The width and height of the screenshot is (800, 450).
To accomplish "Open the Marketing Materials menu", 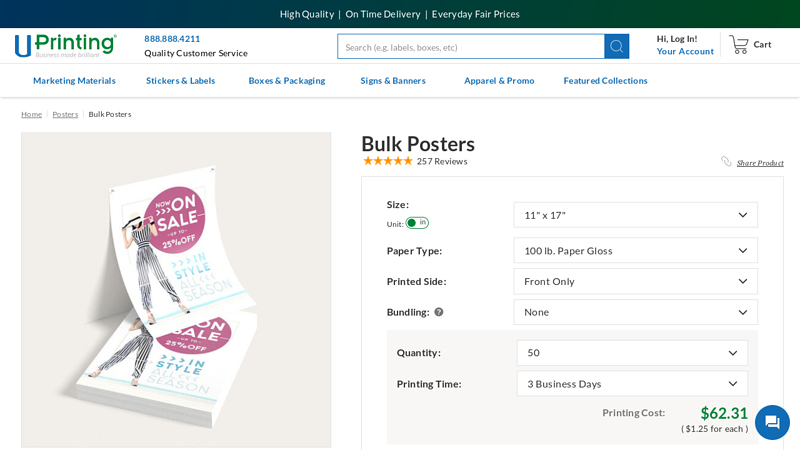I will coord(74,81).
